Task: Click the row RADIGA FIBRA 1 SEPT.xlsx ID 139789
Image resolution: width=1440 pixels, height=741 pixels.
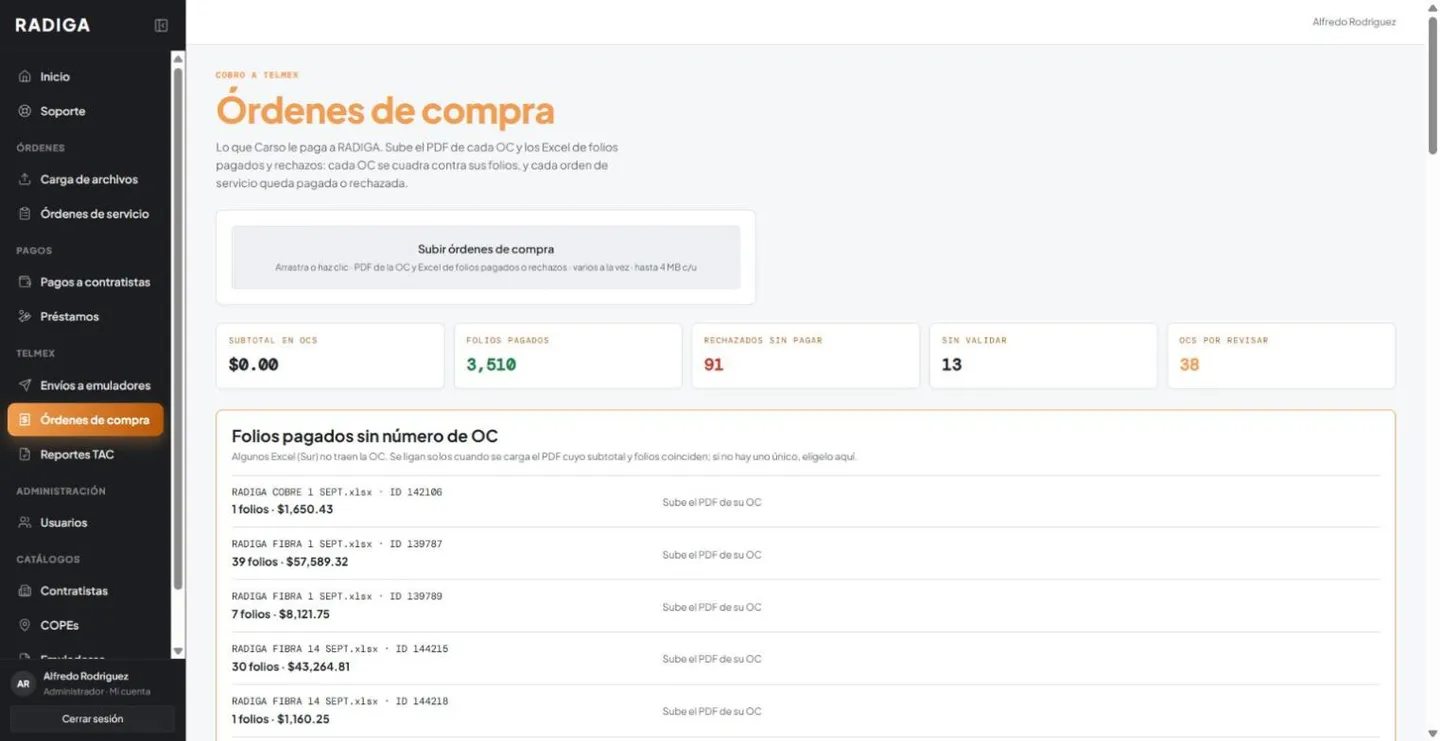Action: 806,605
